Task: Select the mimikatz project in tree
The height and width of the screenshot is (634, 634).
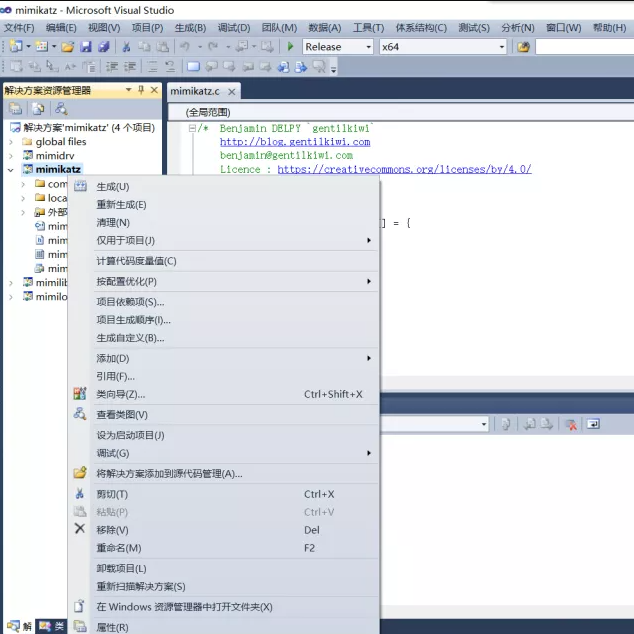Action: pyautogui.click(x=58, y=169)
